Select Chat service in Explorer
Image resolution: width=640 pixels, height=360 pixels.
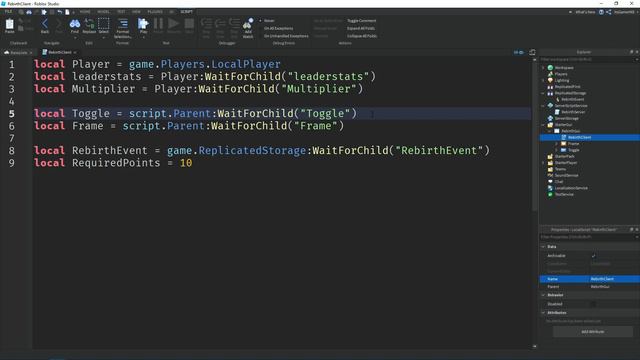pos(558,182)
